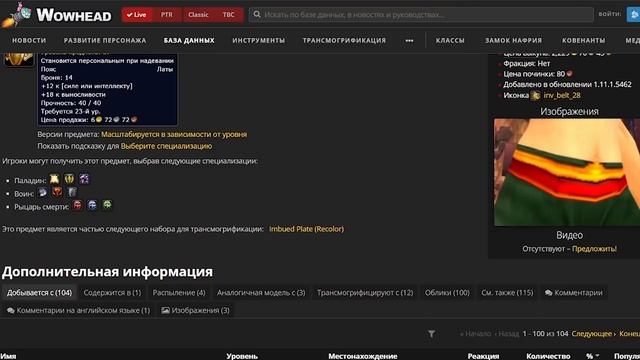Switch to the Live database version
This screenshot has width=640, height=360.
click(137, 15)
